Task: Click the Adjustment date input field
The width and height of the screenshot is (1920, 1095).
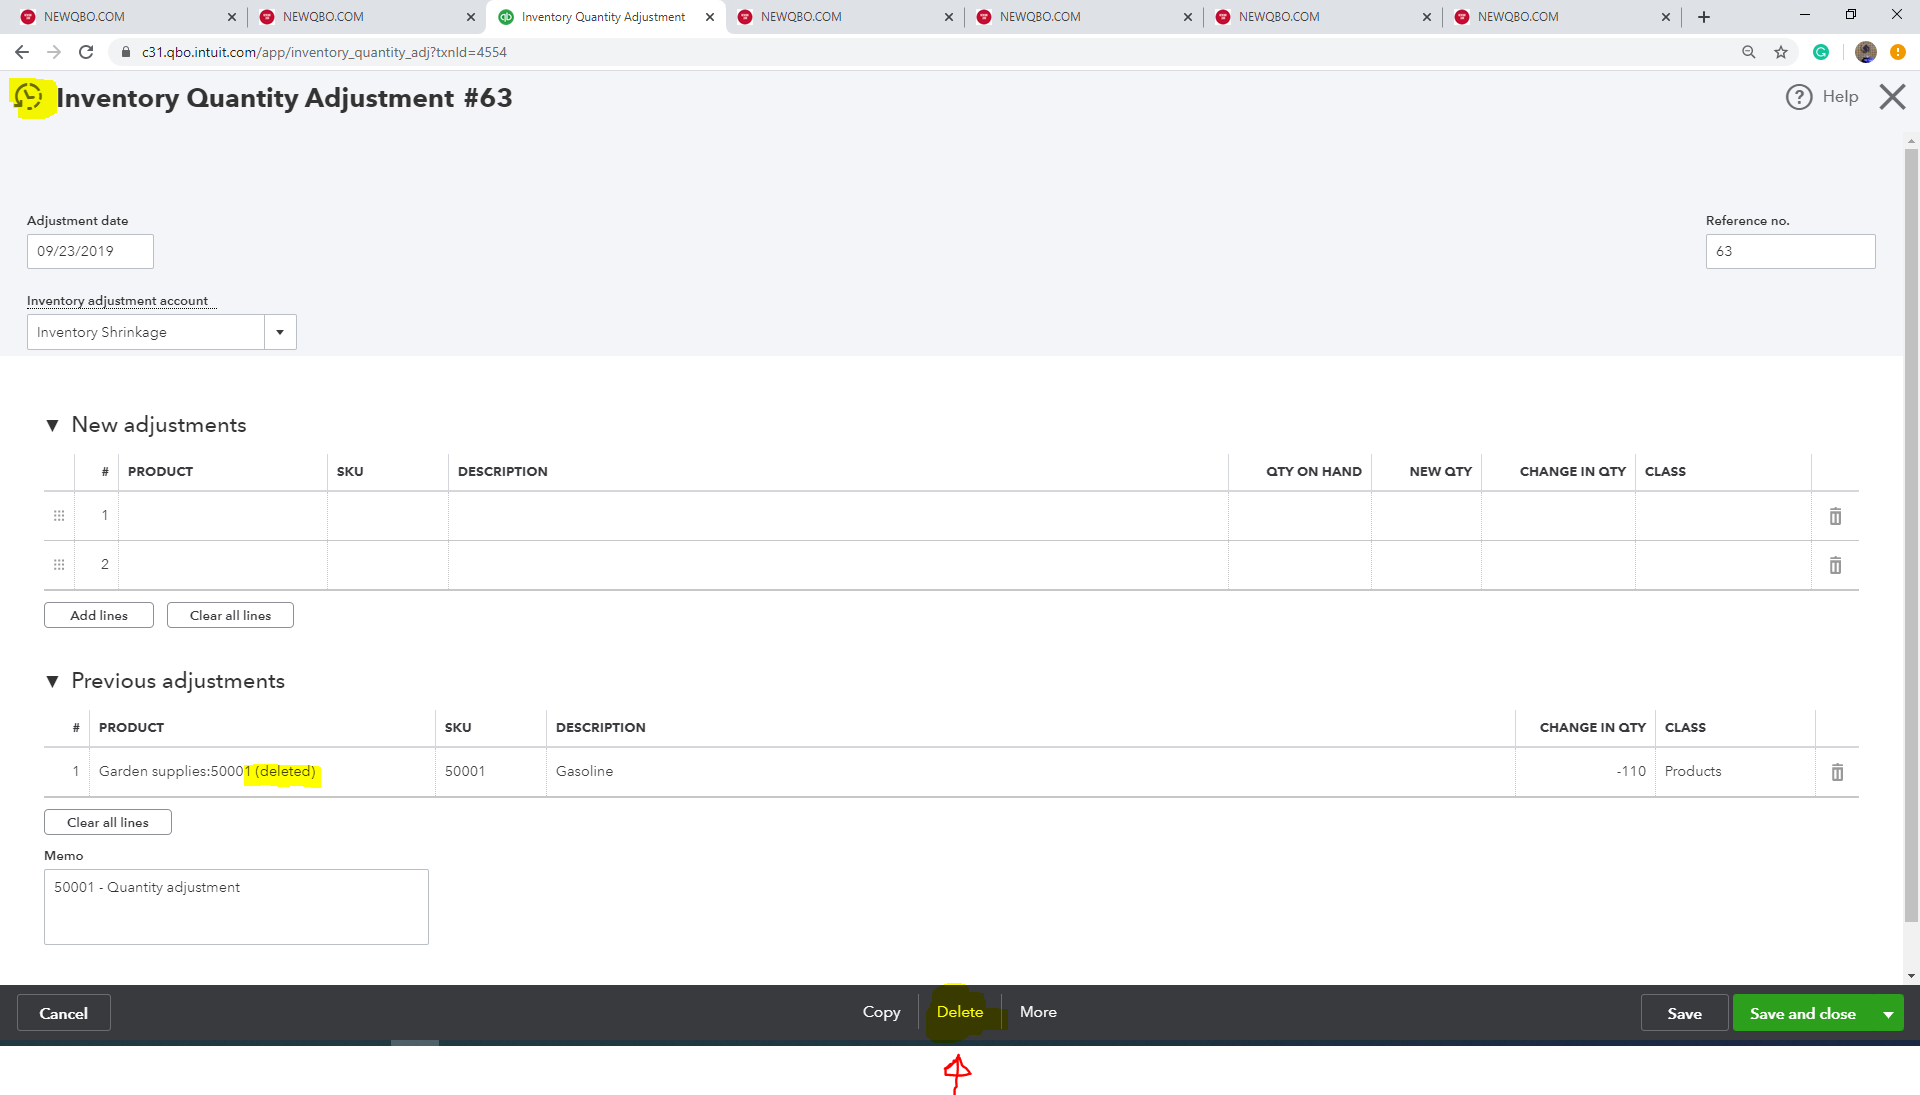Action: 91,251
